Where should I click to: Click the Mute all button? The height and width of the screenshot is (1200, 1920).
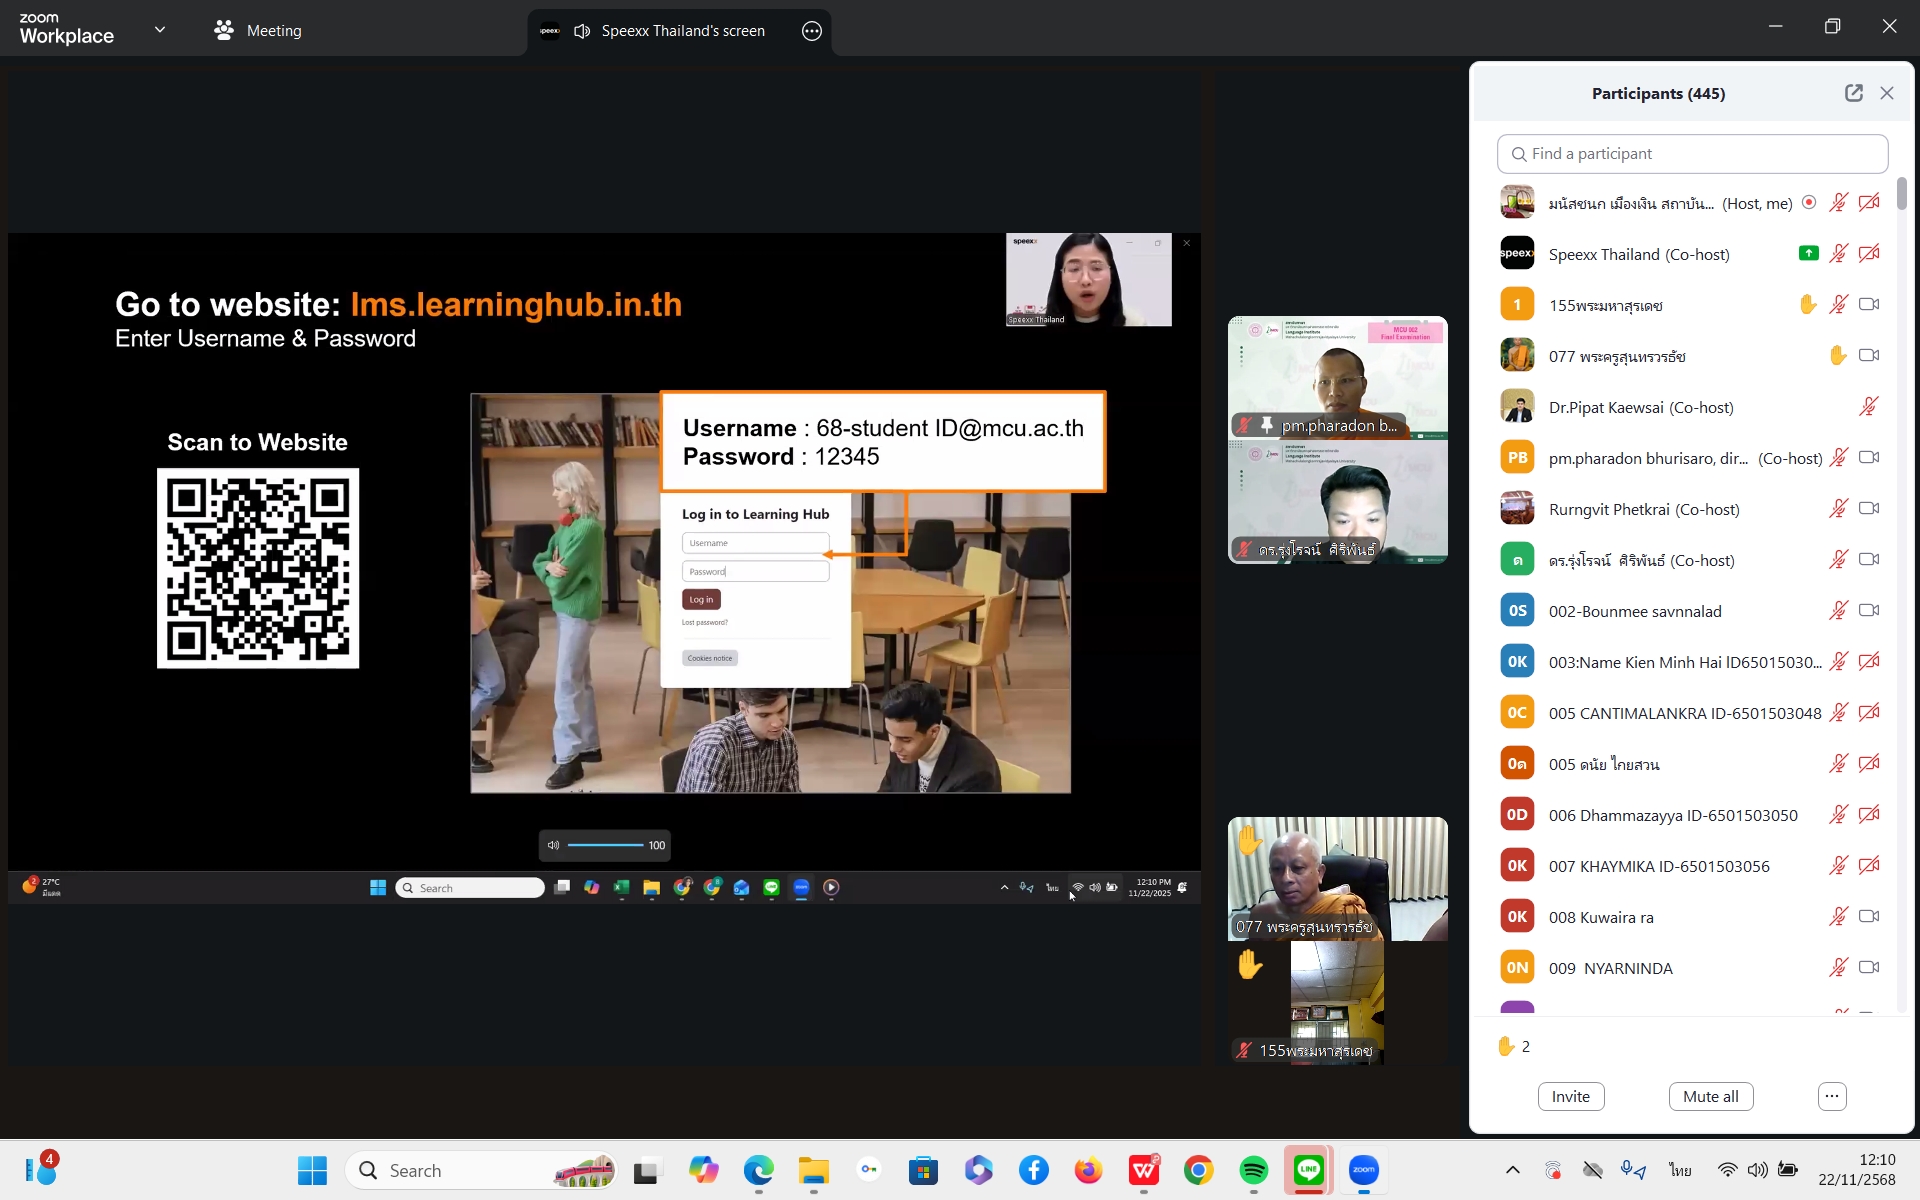click(x=1710, y=1096)
